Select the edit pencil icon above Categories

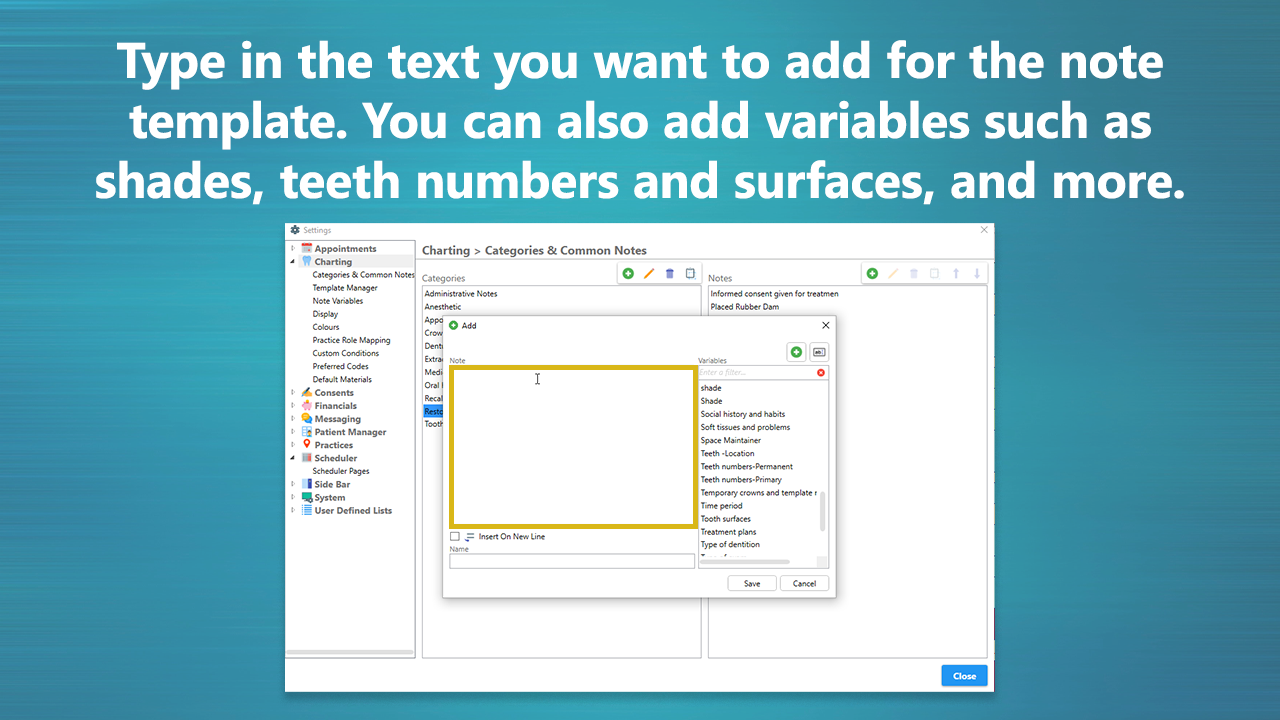(x=649, y=272)
